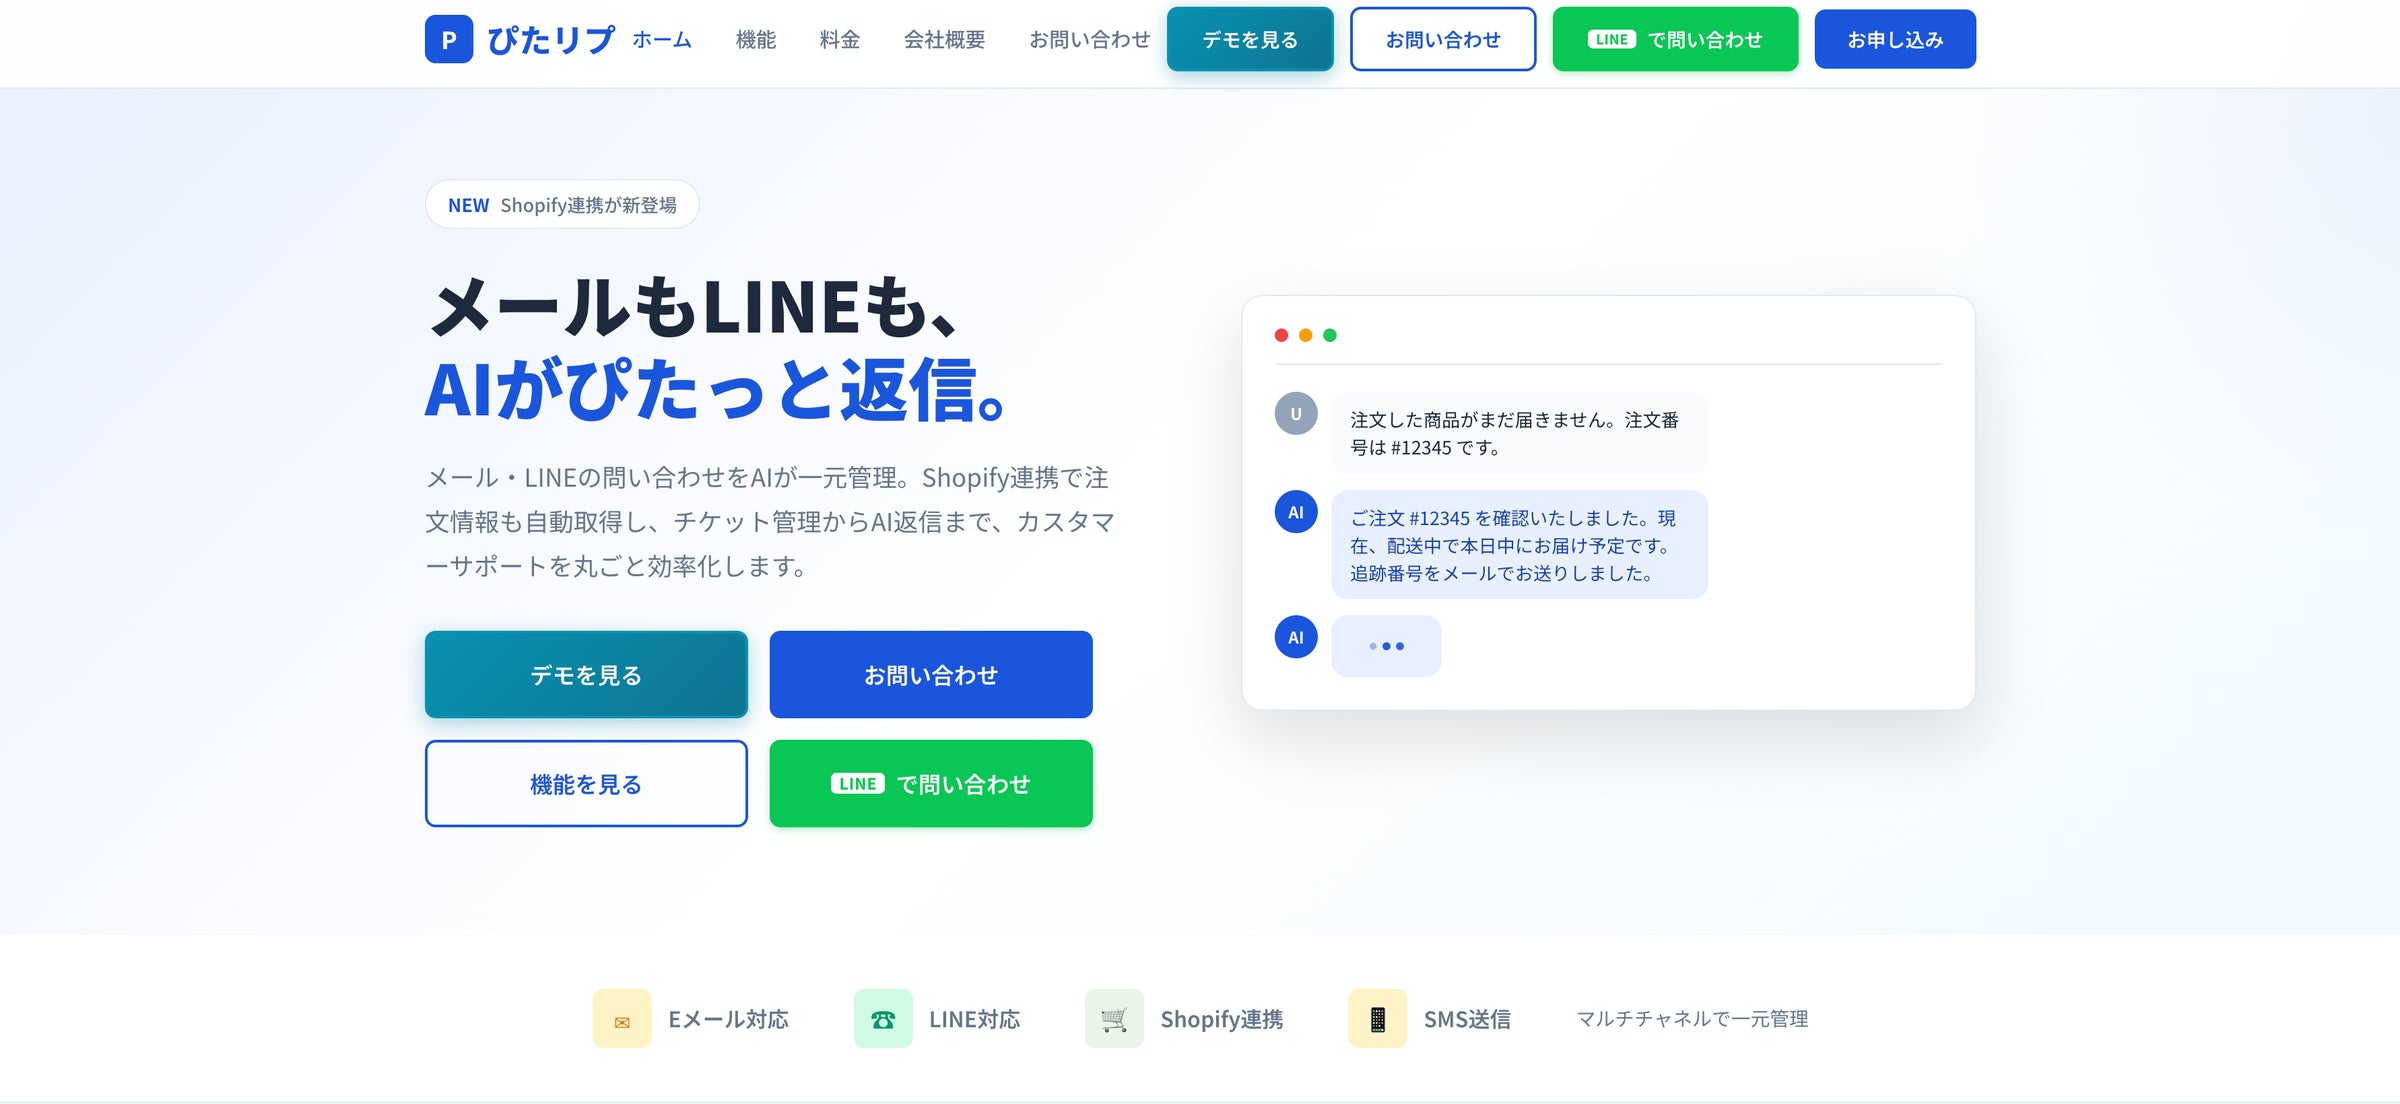Viewport: 2400px width, 1104px height.
Task: Click the first blue AI avatar
Action: (x=1296, y=512)
